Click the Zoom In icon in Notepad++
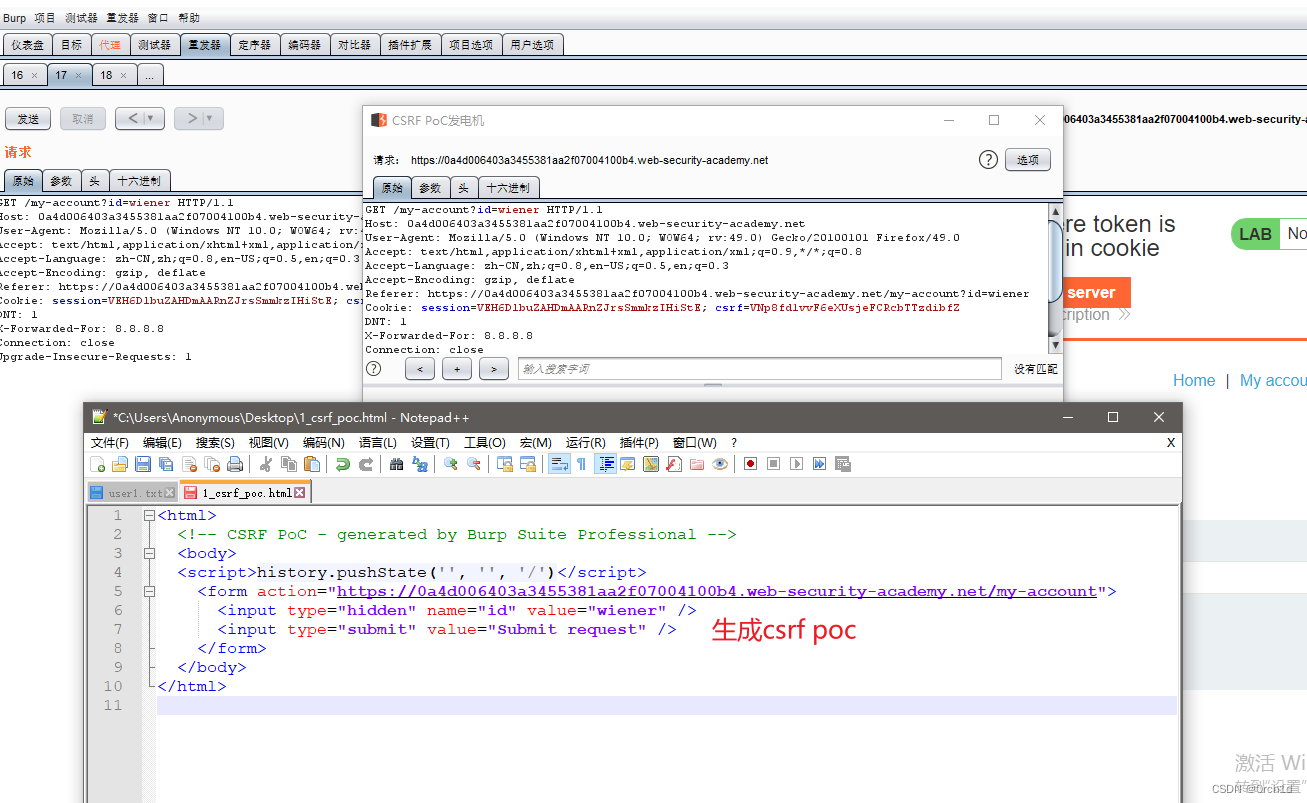This screenshot has width=1307, height=803. (451, 464)
